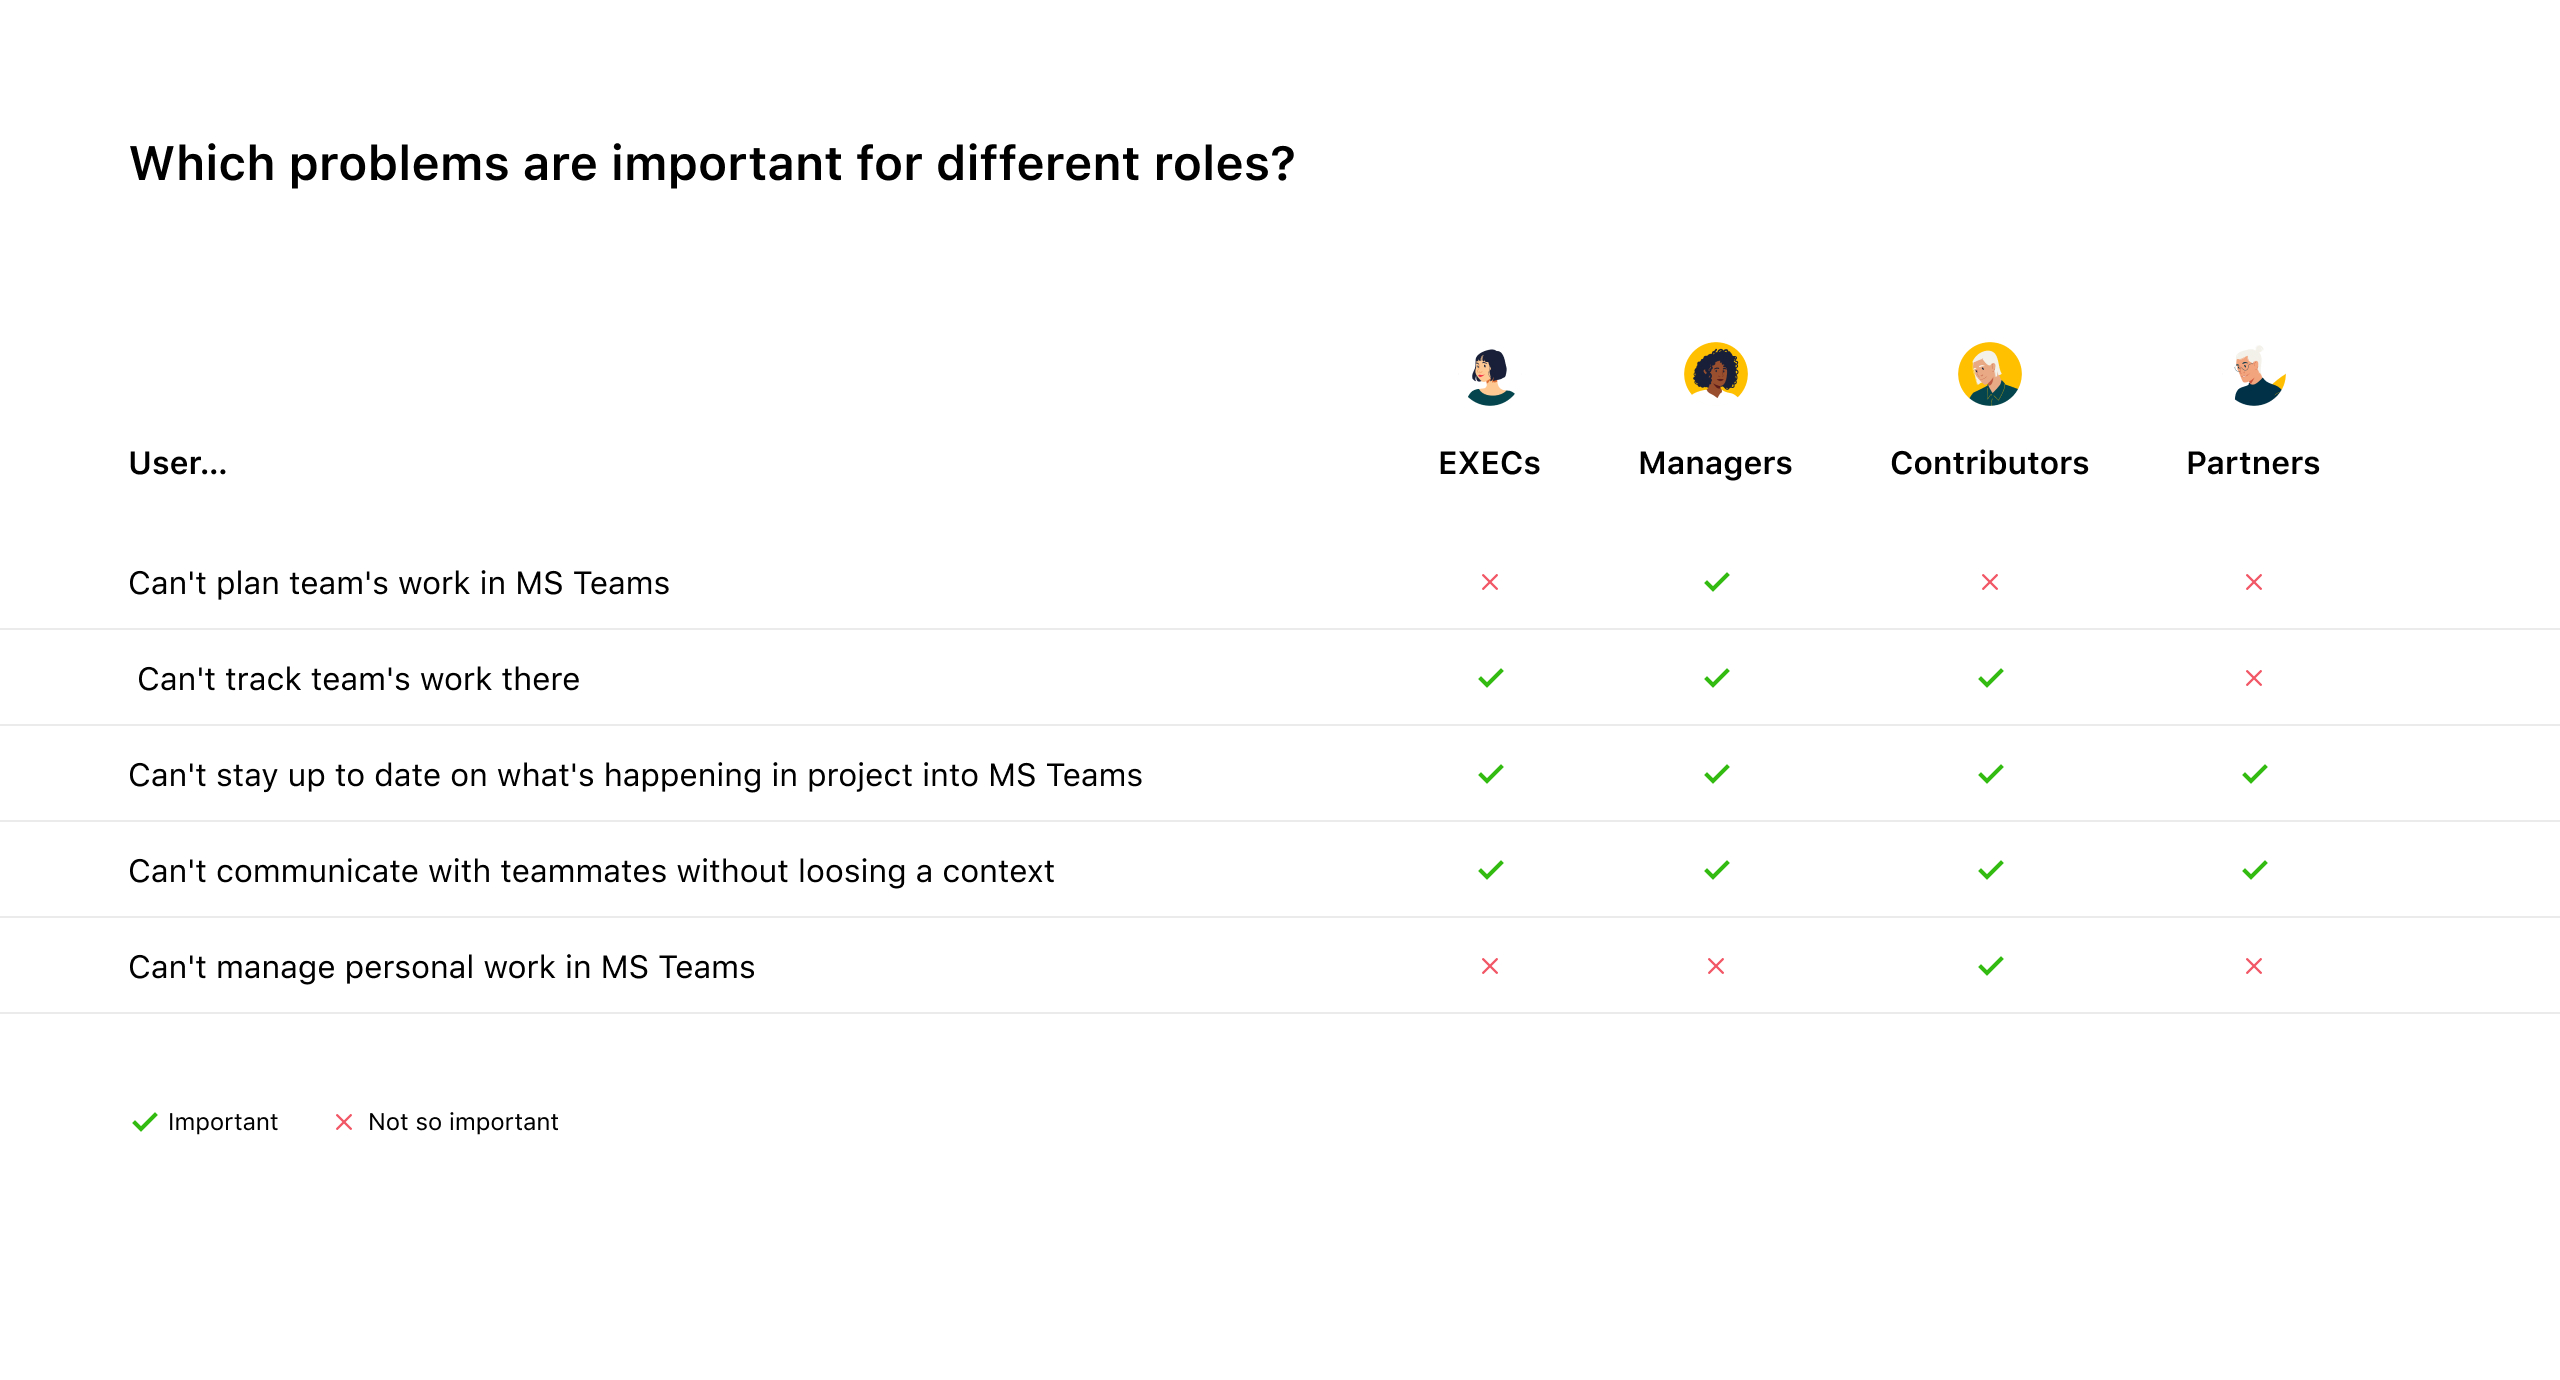Click the Contributors avatar illustration
The image size is (2560, 1380).
tap(1990, 374)
